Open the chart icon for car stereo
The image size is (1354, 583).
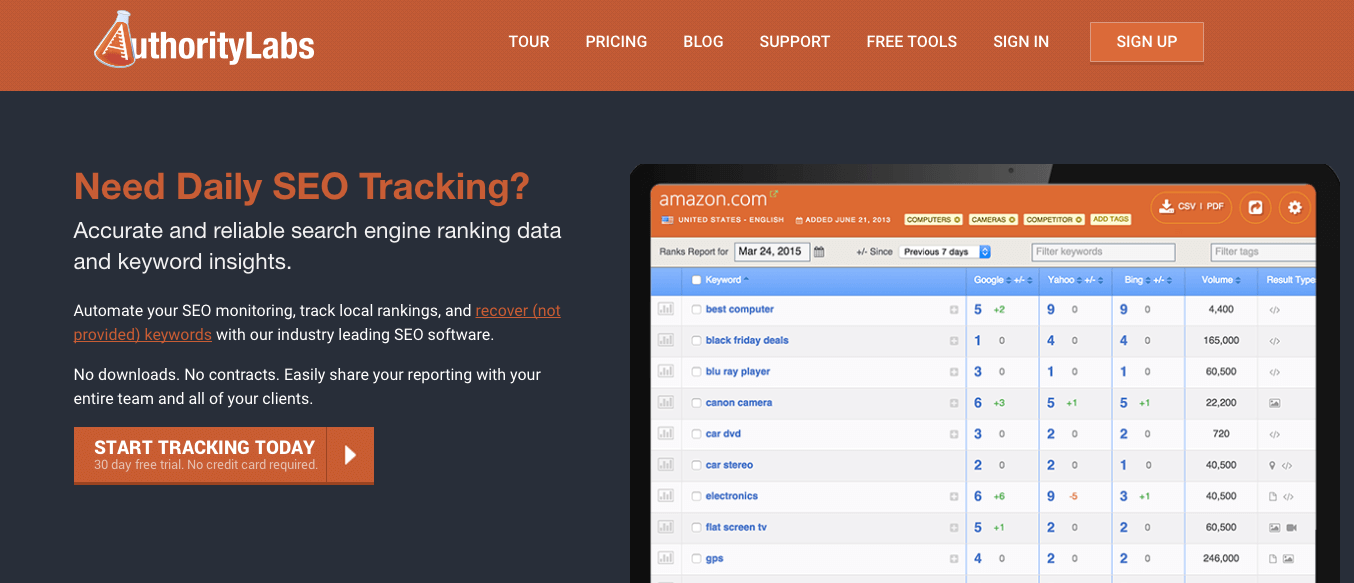665,465
